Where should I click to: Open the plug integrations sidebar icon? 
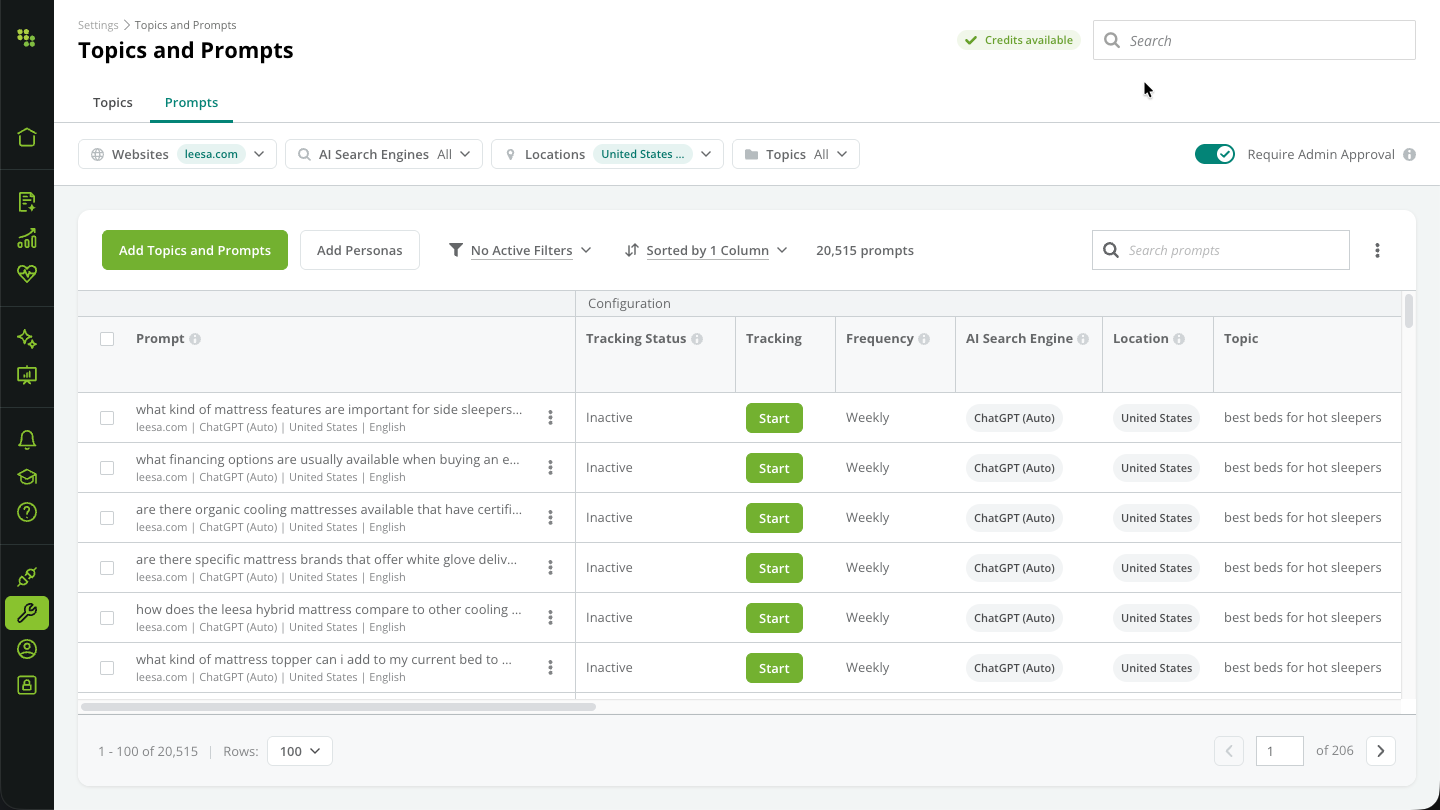pos(27,577)
